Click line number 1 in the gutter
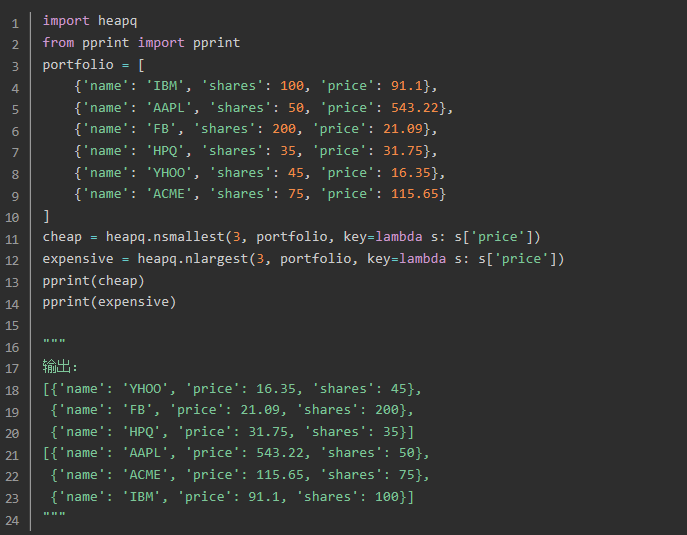Viewport: 687px width, 535px height. [15, 21]
